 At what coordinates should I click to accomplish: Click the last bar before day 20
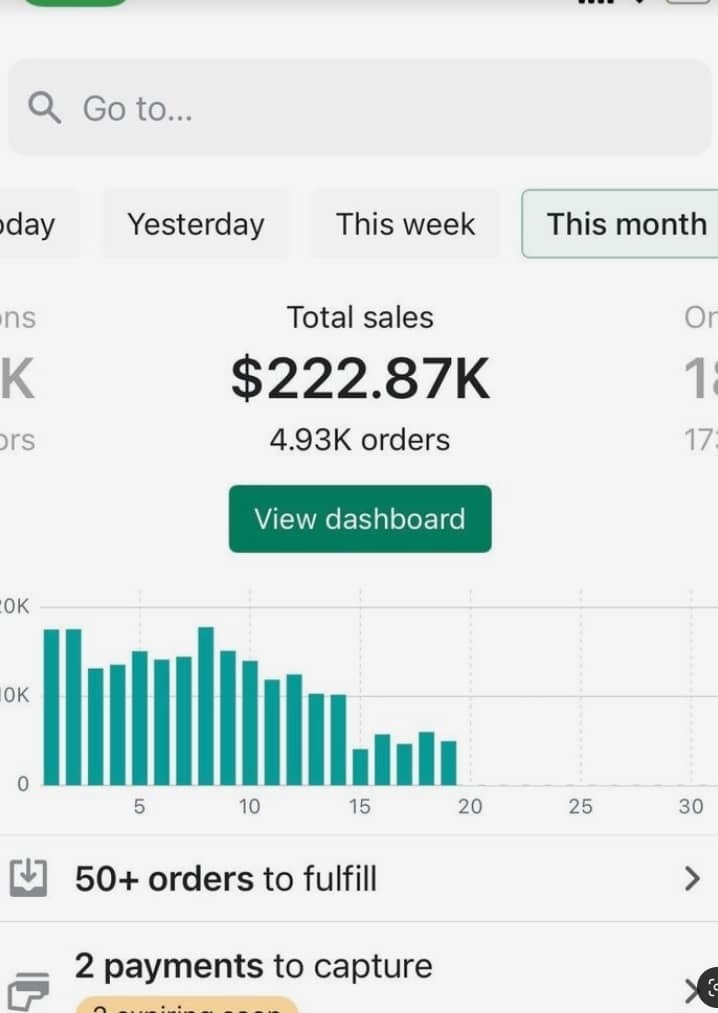click(449, 763)
